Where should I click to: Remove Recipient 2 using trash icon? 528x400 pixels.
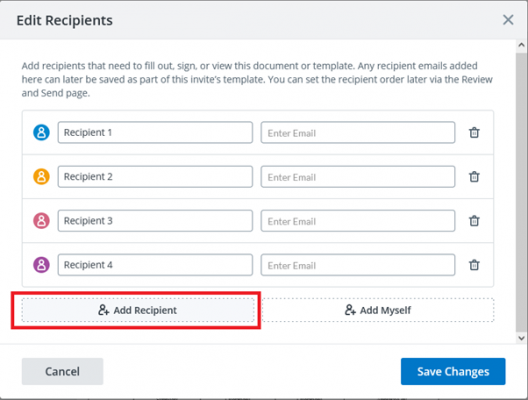[x=474, y=176]
